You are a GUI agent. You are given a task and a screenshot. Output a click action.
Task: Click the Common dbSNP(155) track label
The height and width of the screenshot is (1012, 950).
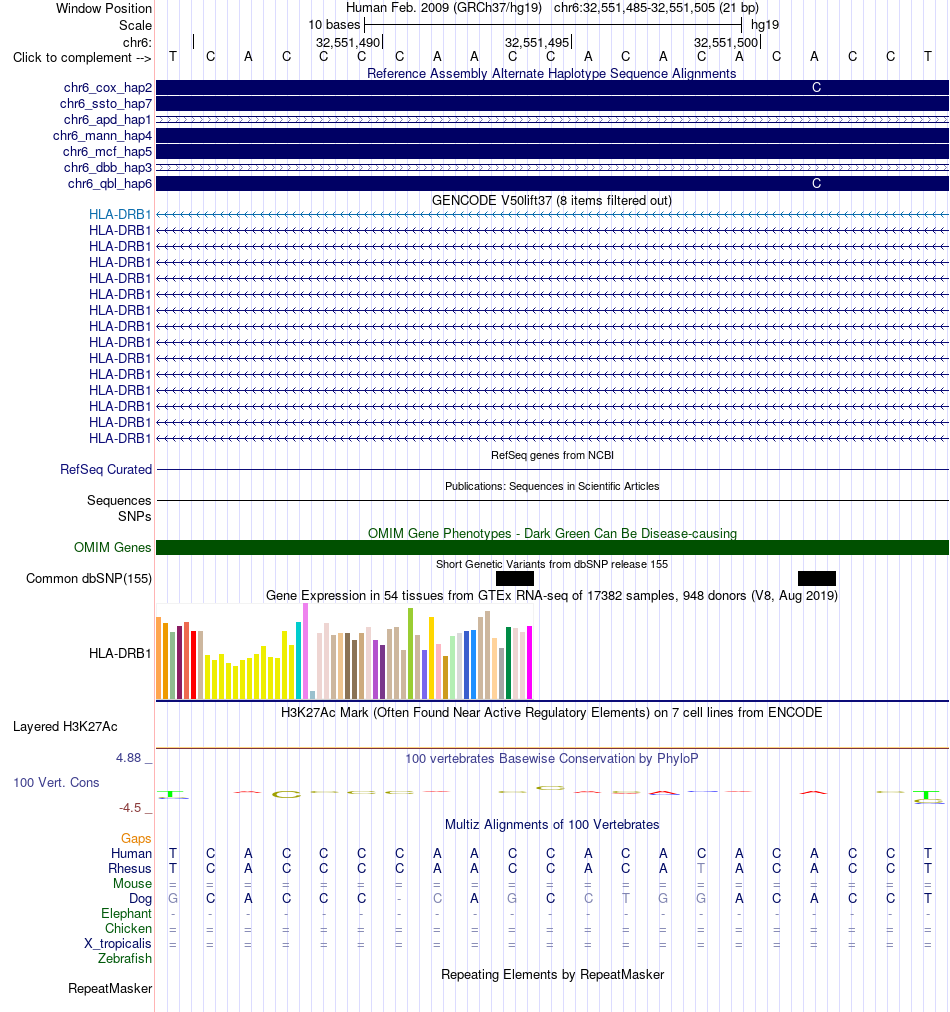(x=89, y=578)
